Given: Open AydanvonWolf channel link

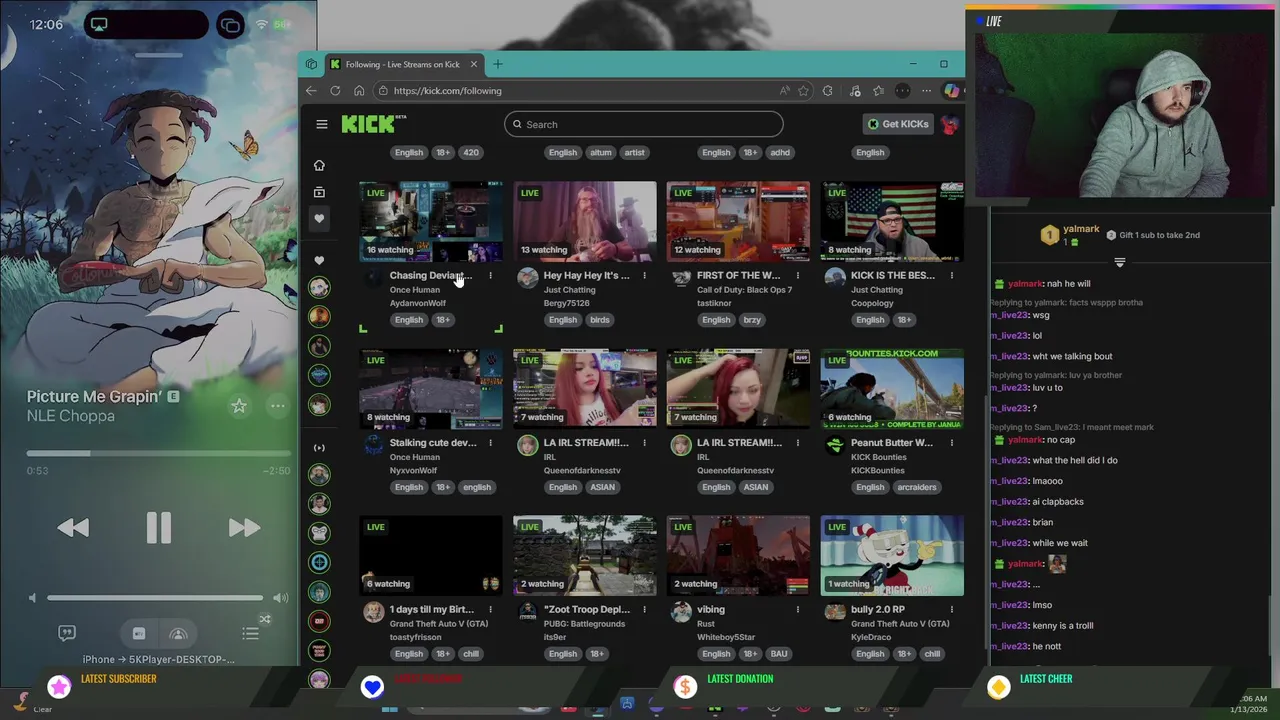Looking at the screenshot, I should (x=417, y=303).
